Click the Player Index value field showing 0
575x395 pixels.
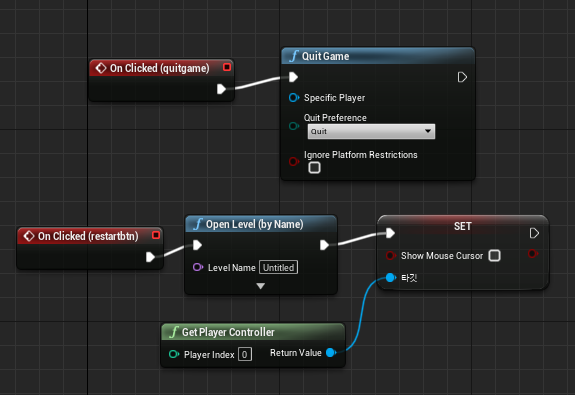(245, 354)
